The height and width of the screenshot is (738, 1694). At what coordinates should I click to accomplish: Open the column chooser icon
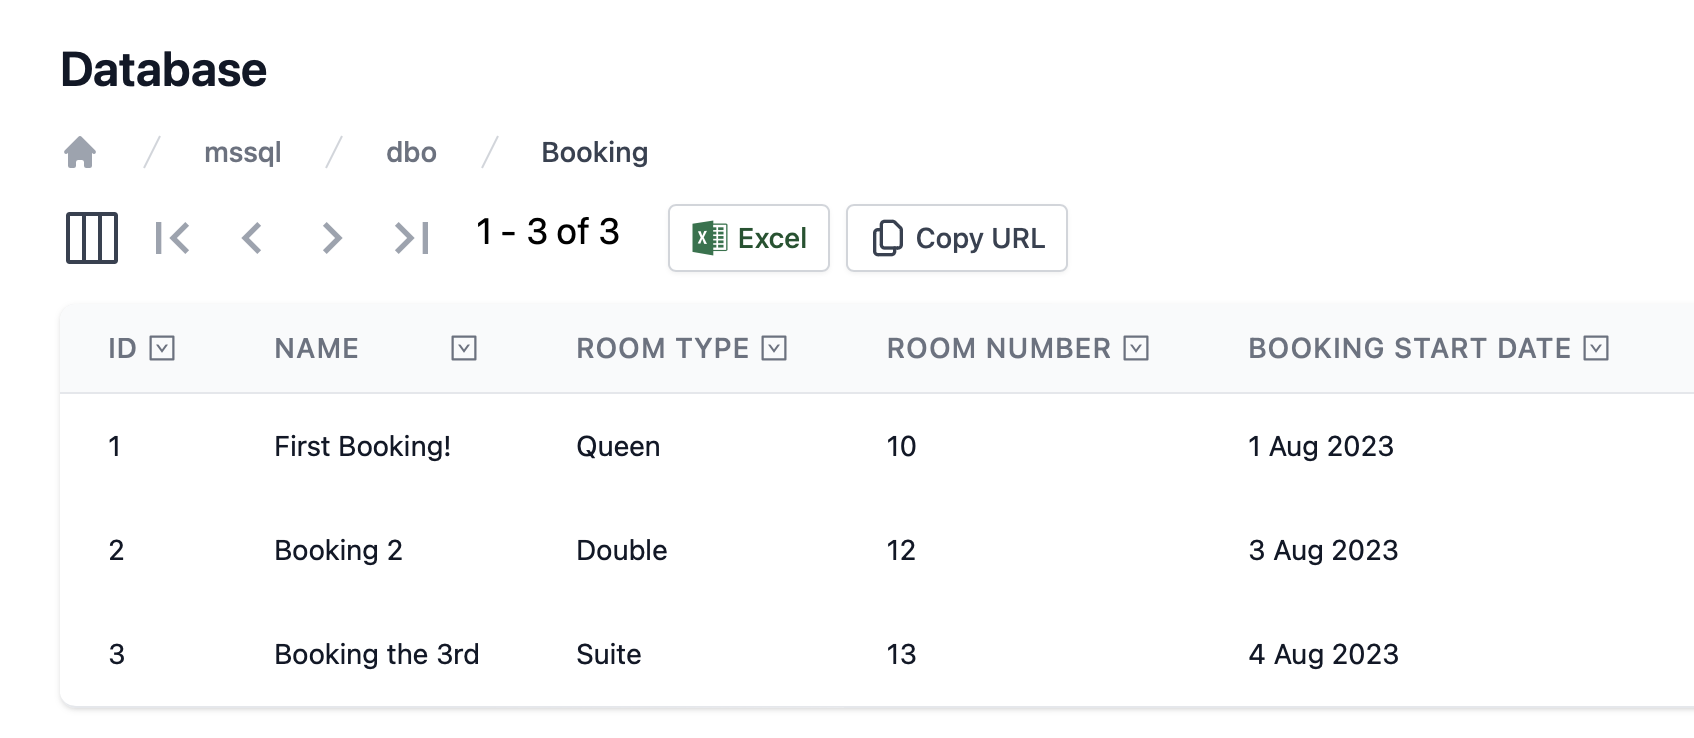click(92, 238)
